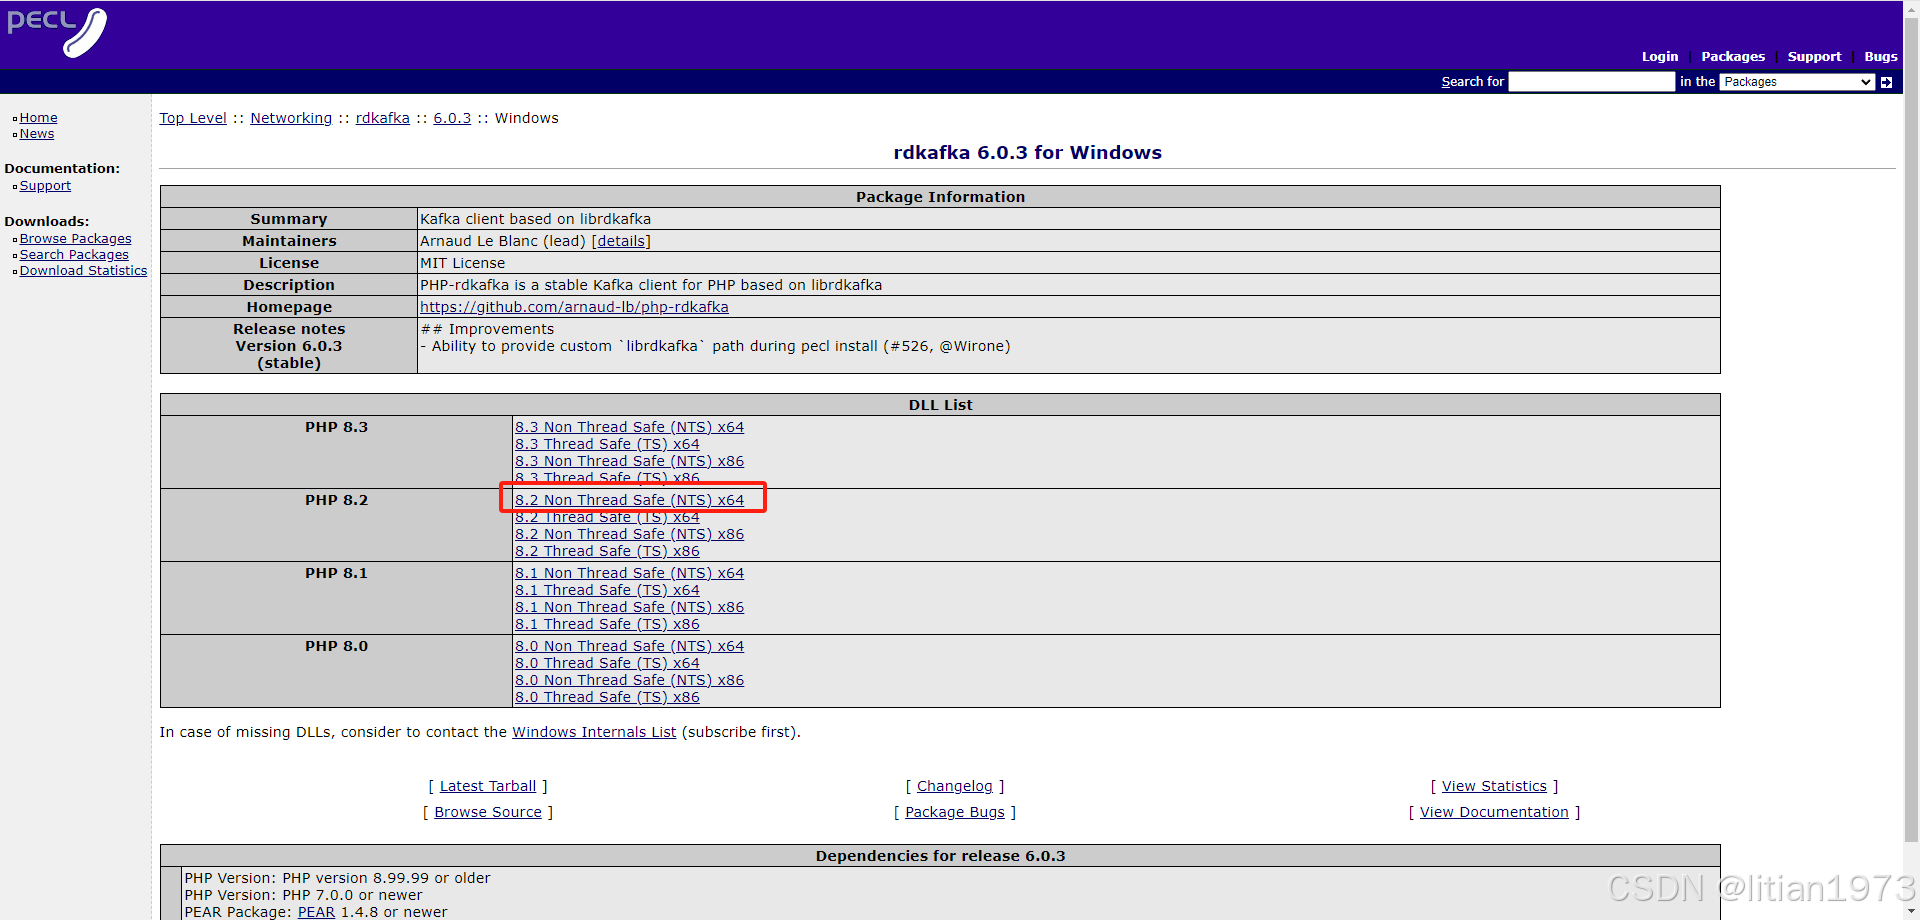Open PEAR package dependency link

click(316, 912)
